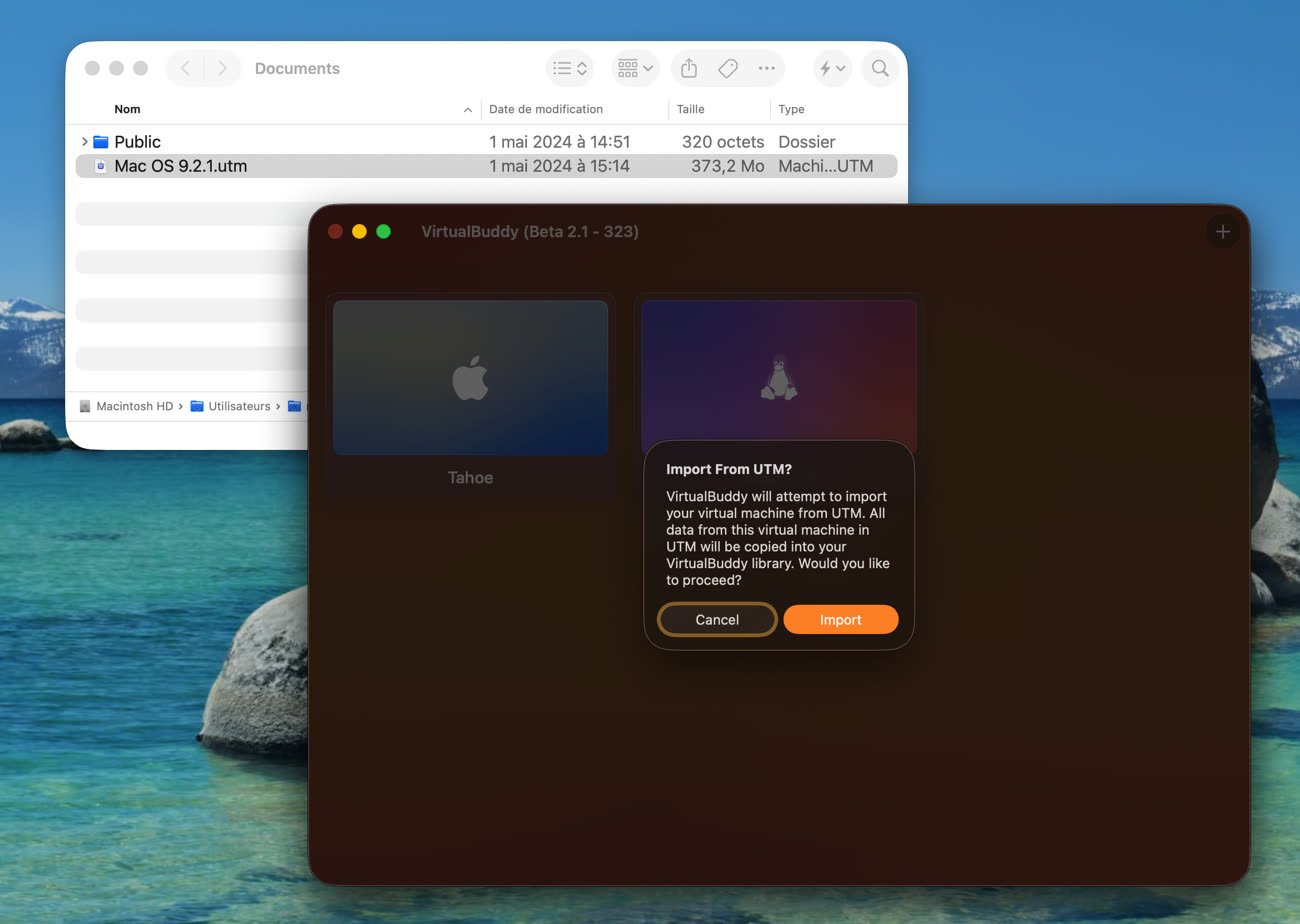Click the Tahoe label under the thumbnail
The width and height of the screenshot is (1300, 924).
point(470,478)
